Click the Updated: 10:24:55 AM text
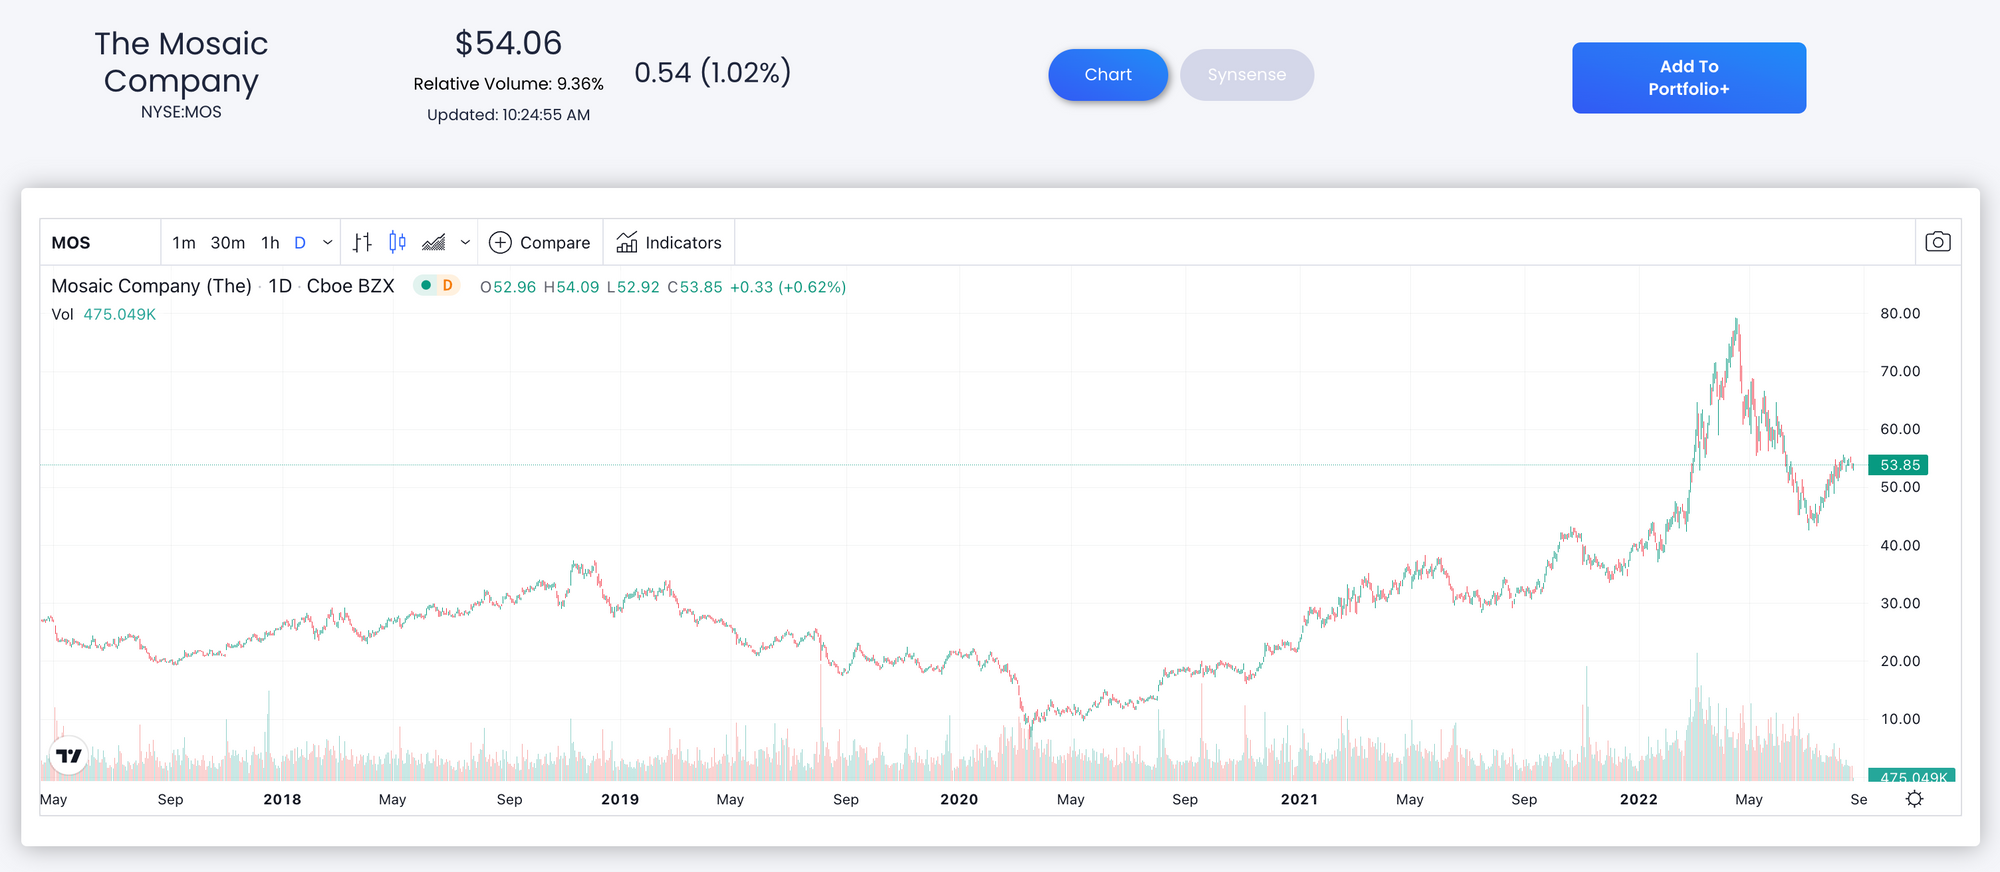The width and height of the screenshot is (2000, 872). 508,115
